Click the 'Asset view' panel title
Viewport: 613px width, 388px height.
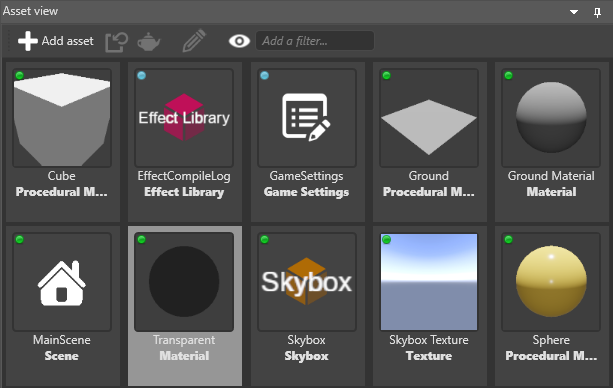click(30, 11)
